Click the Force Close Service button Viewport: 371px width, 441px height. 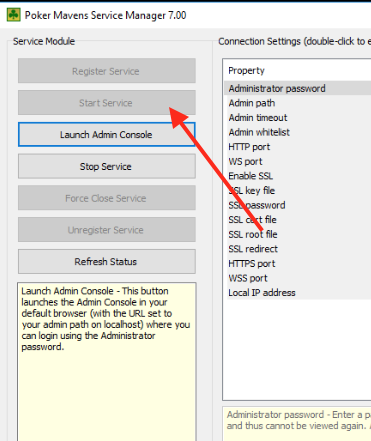(107, 198)
